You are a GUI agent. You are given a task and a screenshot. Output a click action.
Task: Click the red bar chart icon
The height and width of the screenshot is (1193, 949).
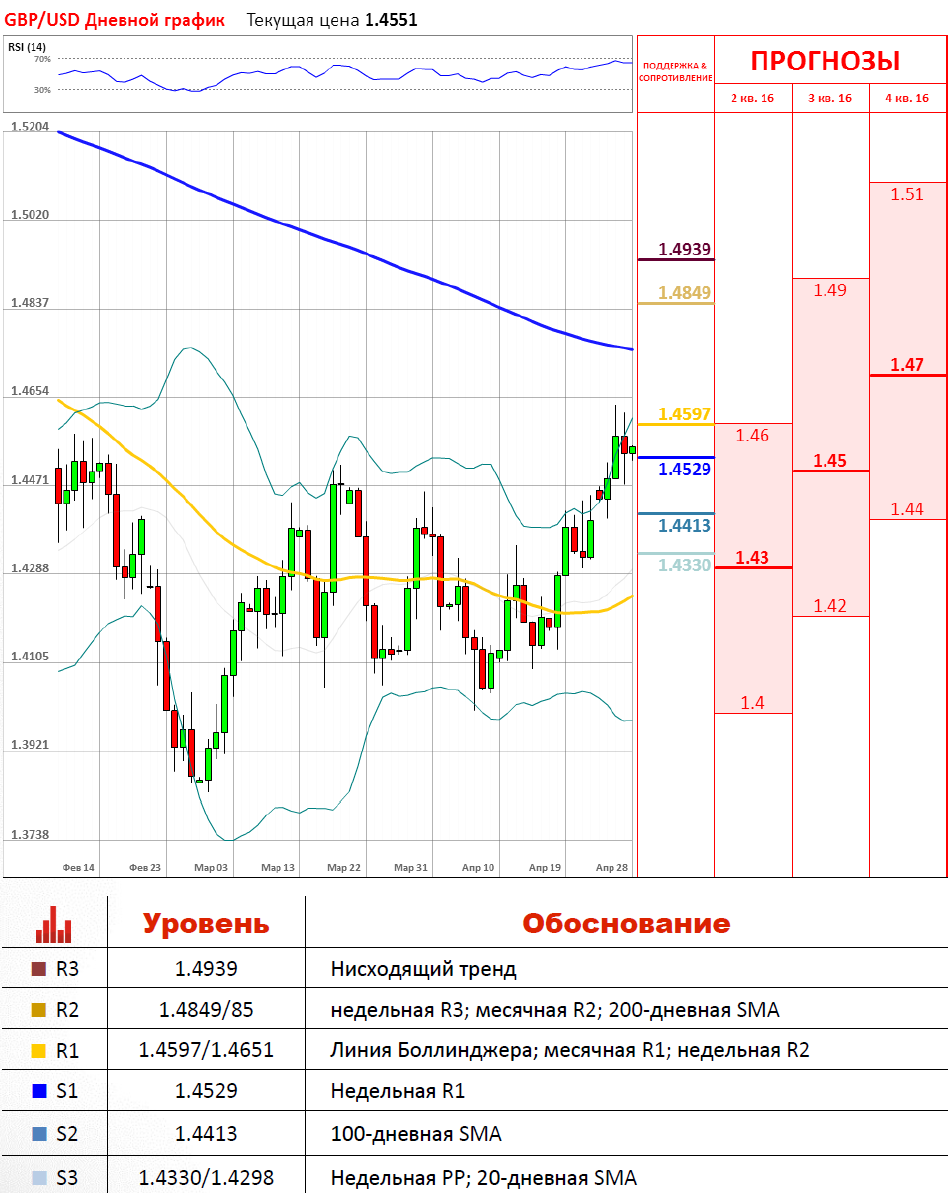pyautogui.click(x=53, y=924)
